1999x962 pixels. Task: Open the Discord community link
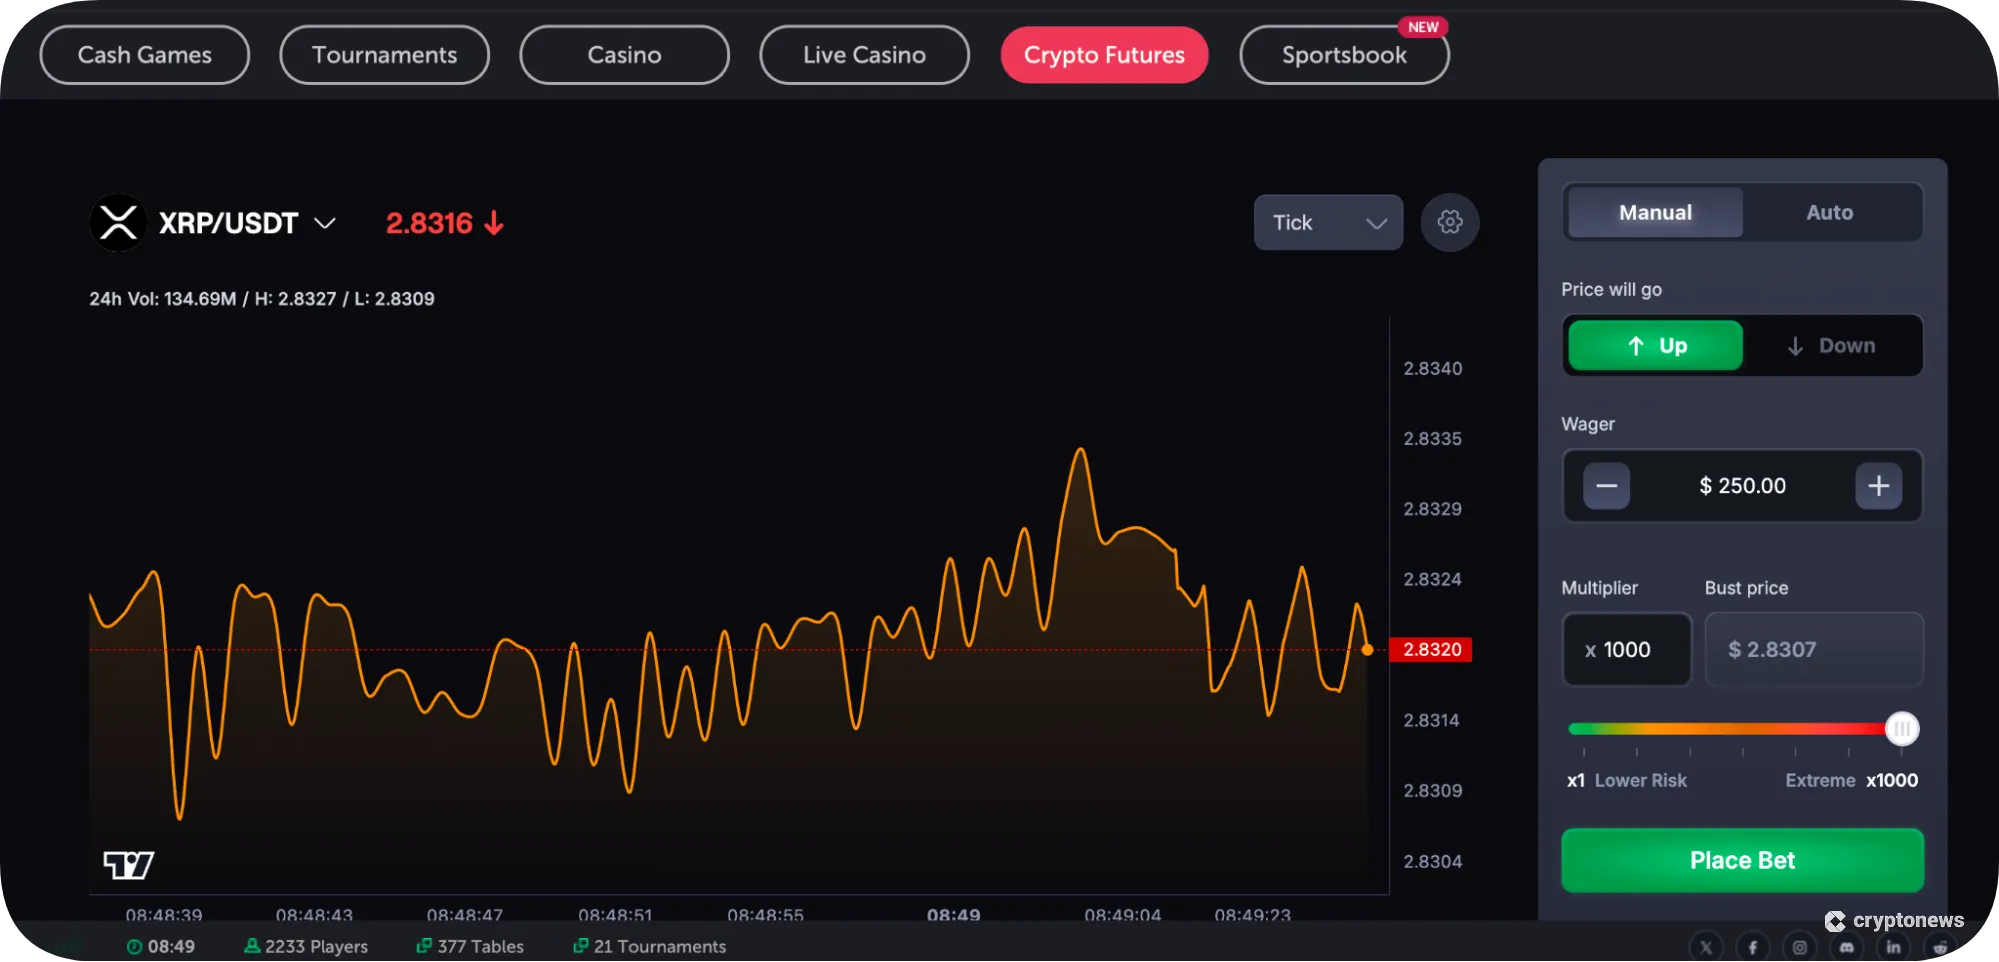click(1847, 946)
